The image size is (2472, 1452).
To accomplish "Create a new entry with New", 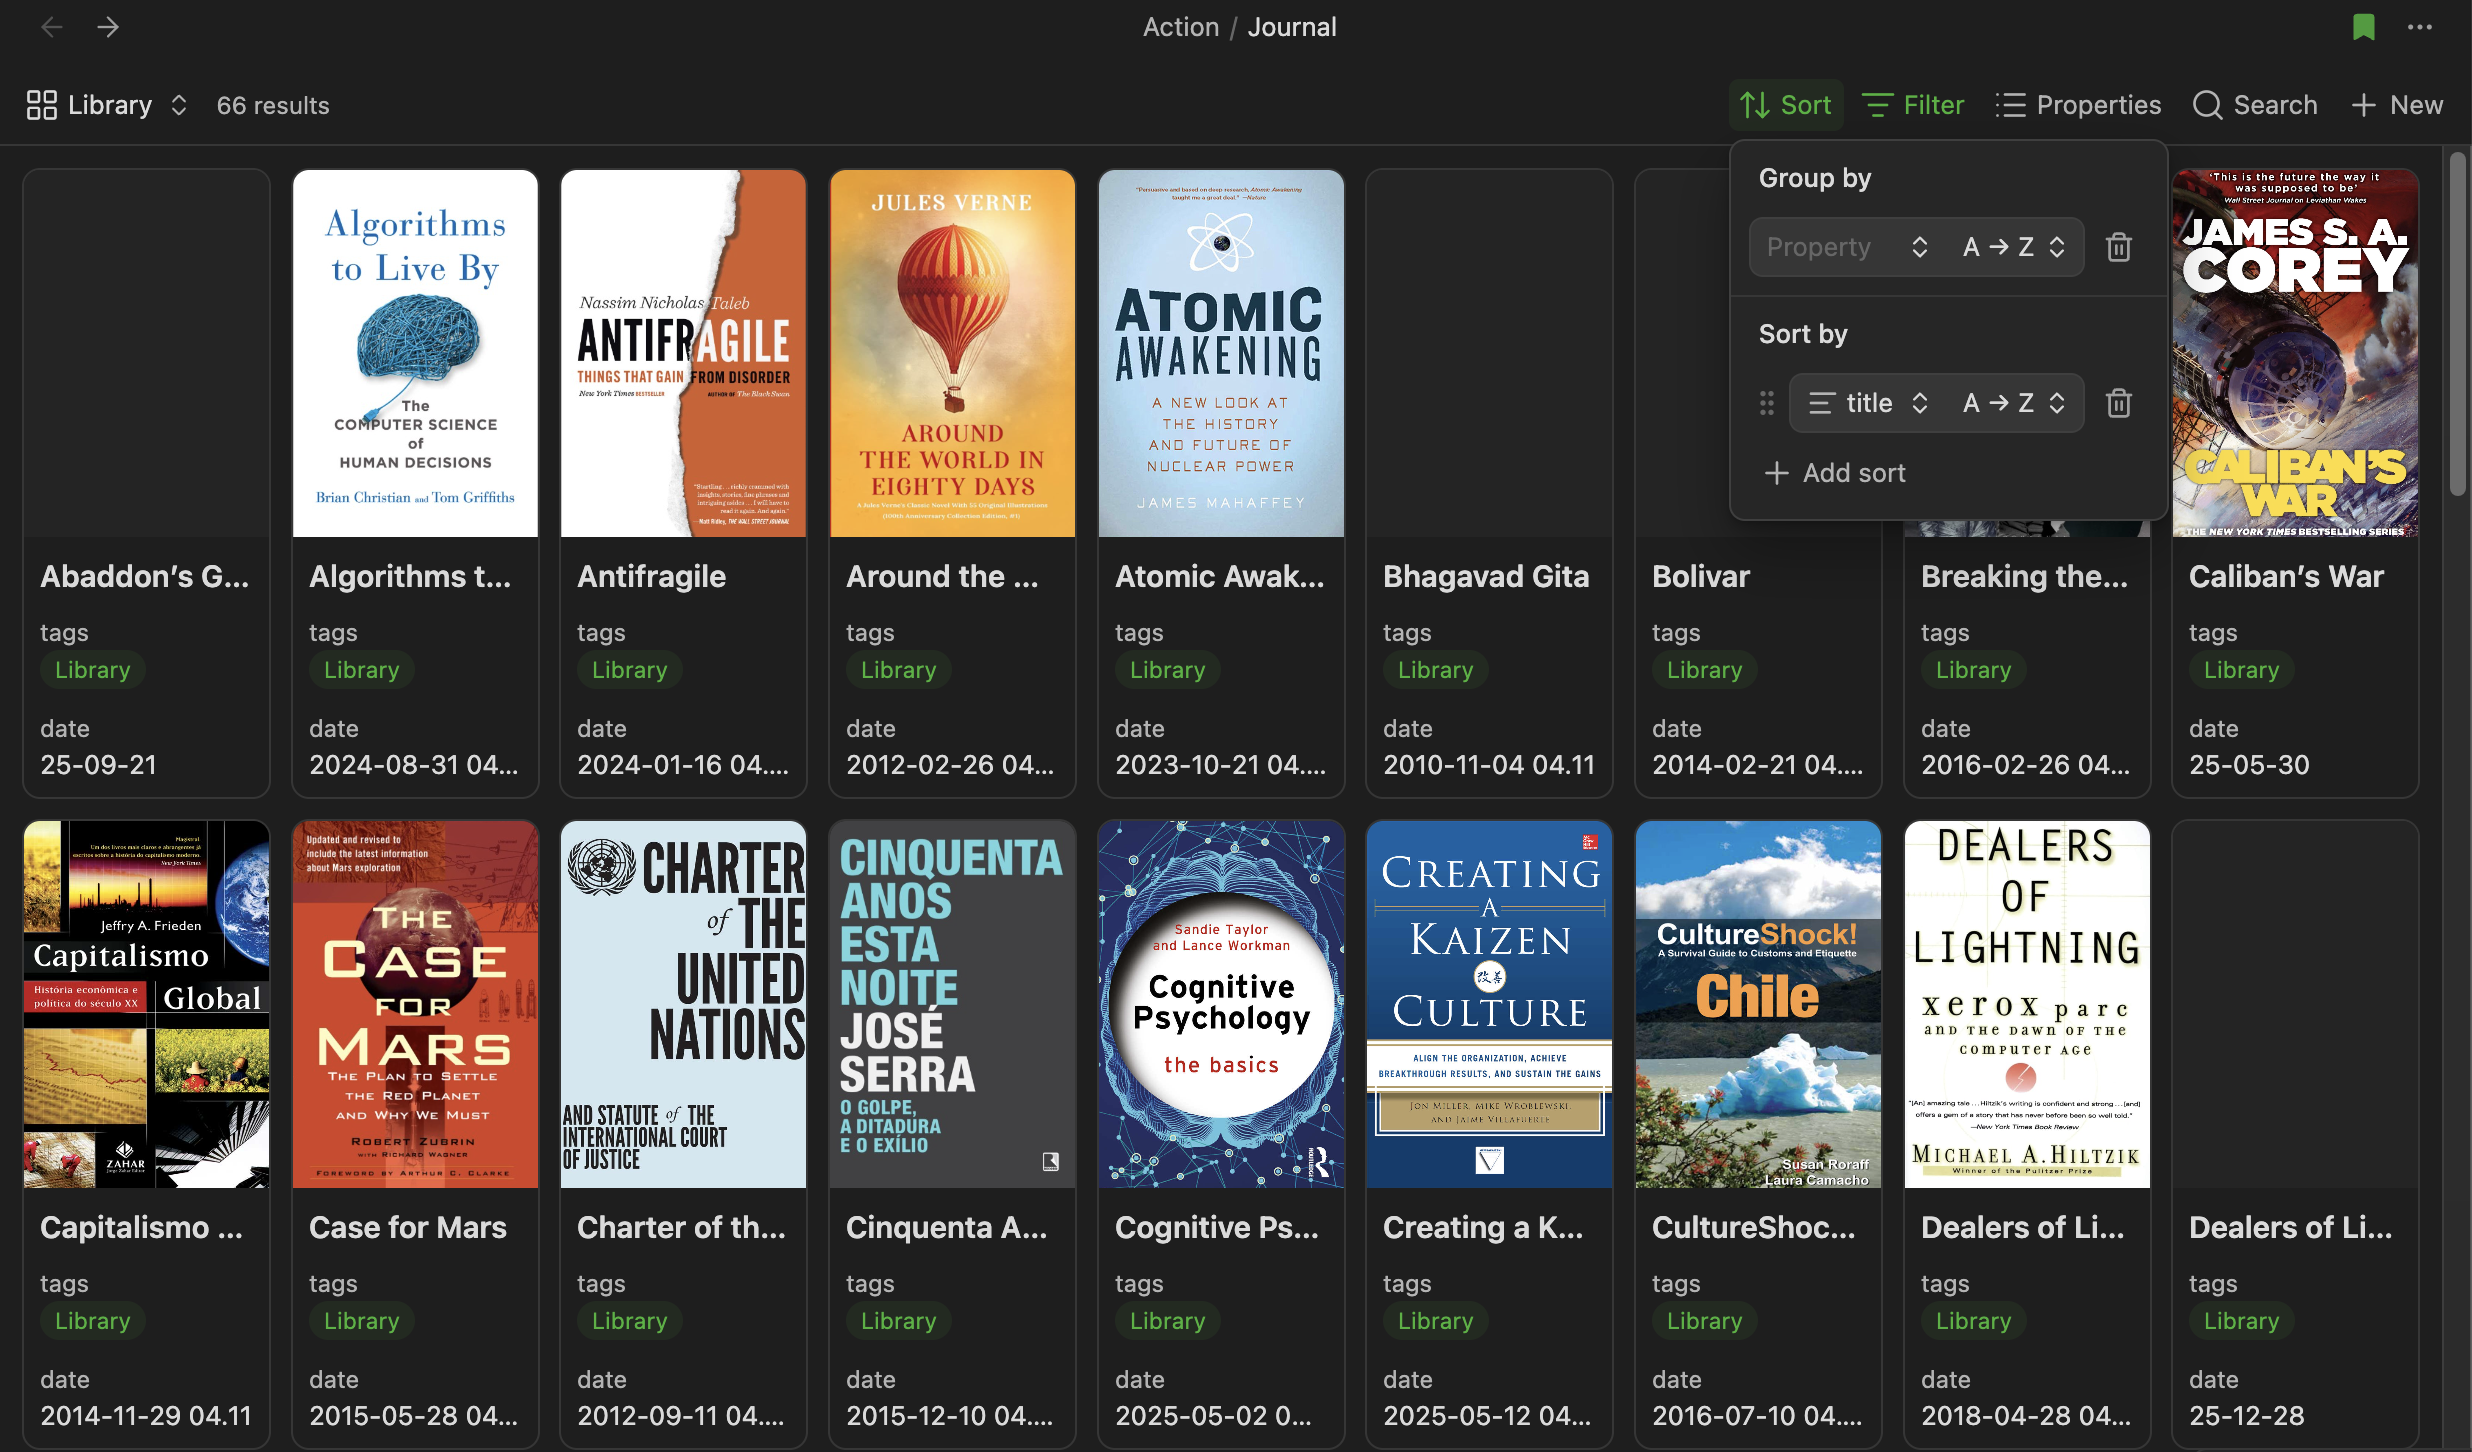I will point(2396,105).
